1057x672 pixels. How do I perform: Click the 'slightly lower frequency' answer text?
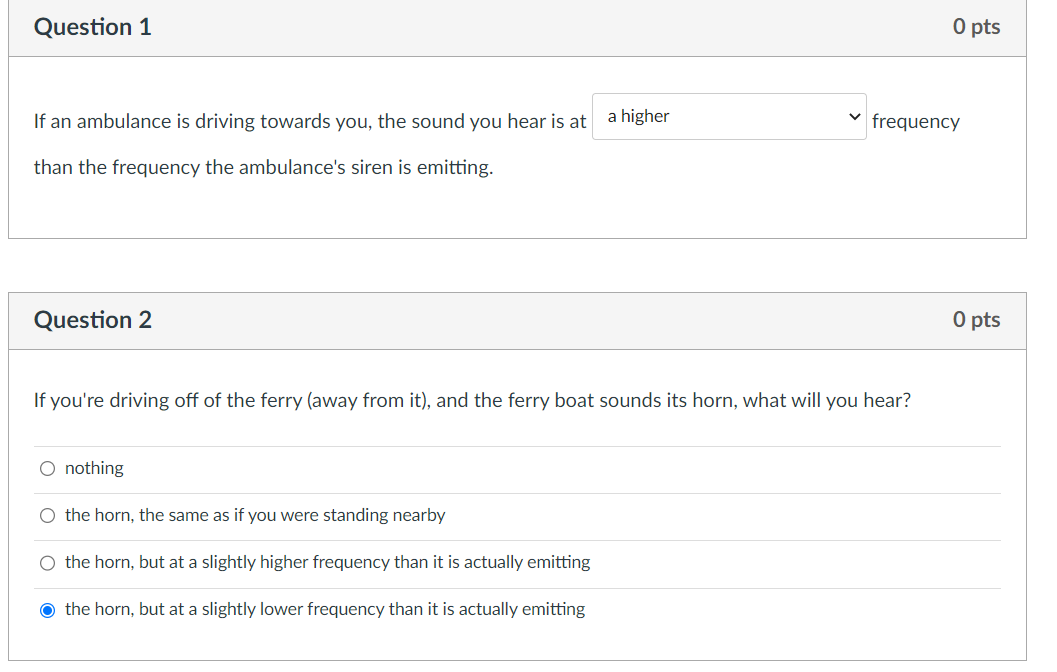(325, 609)
